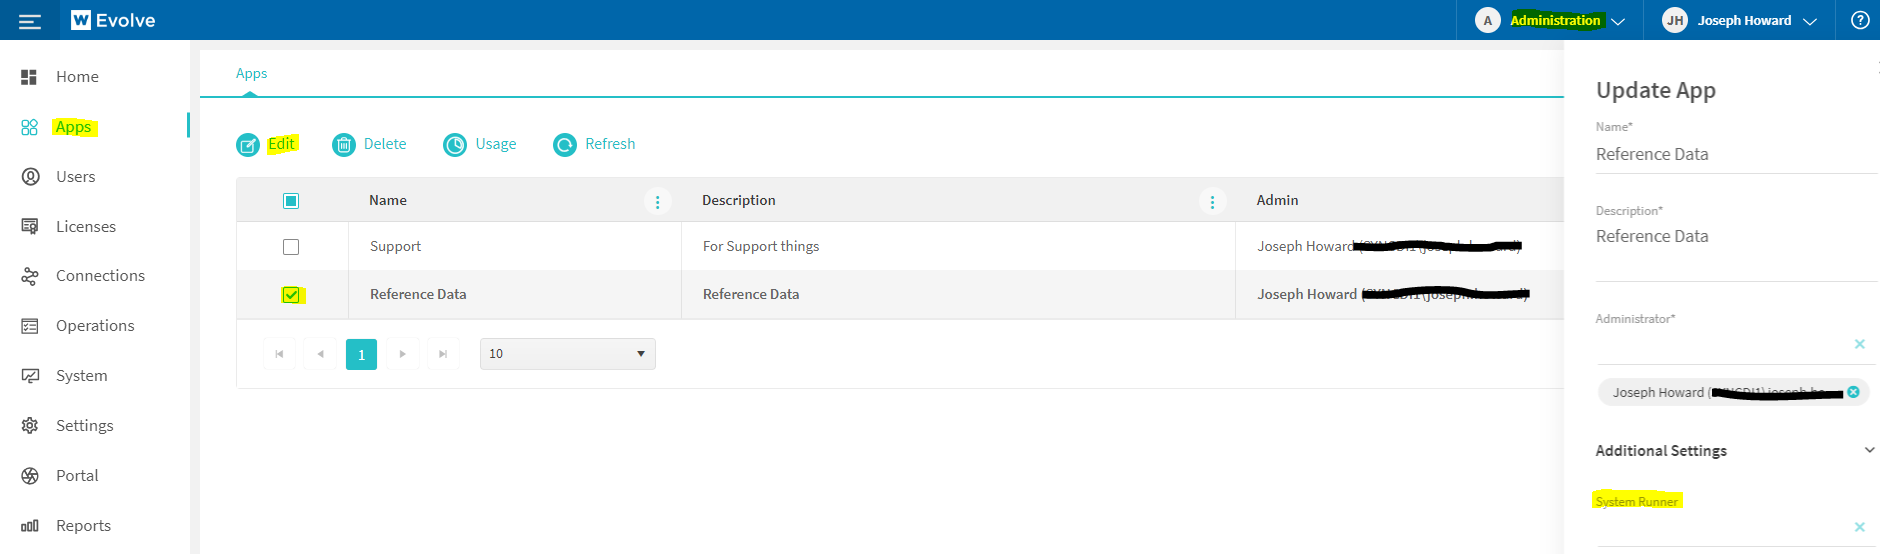Click the Home sidebar icon
The image size is (1880, 554).
[x=30, y=77]
